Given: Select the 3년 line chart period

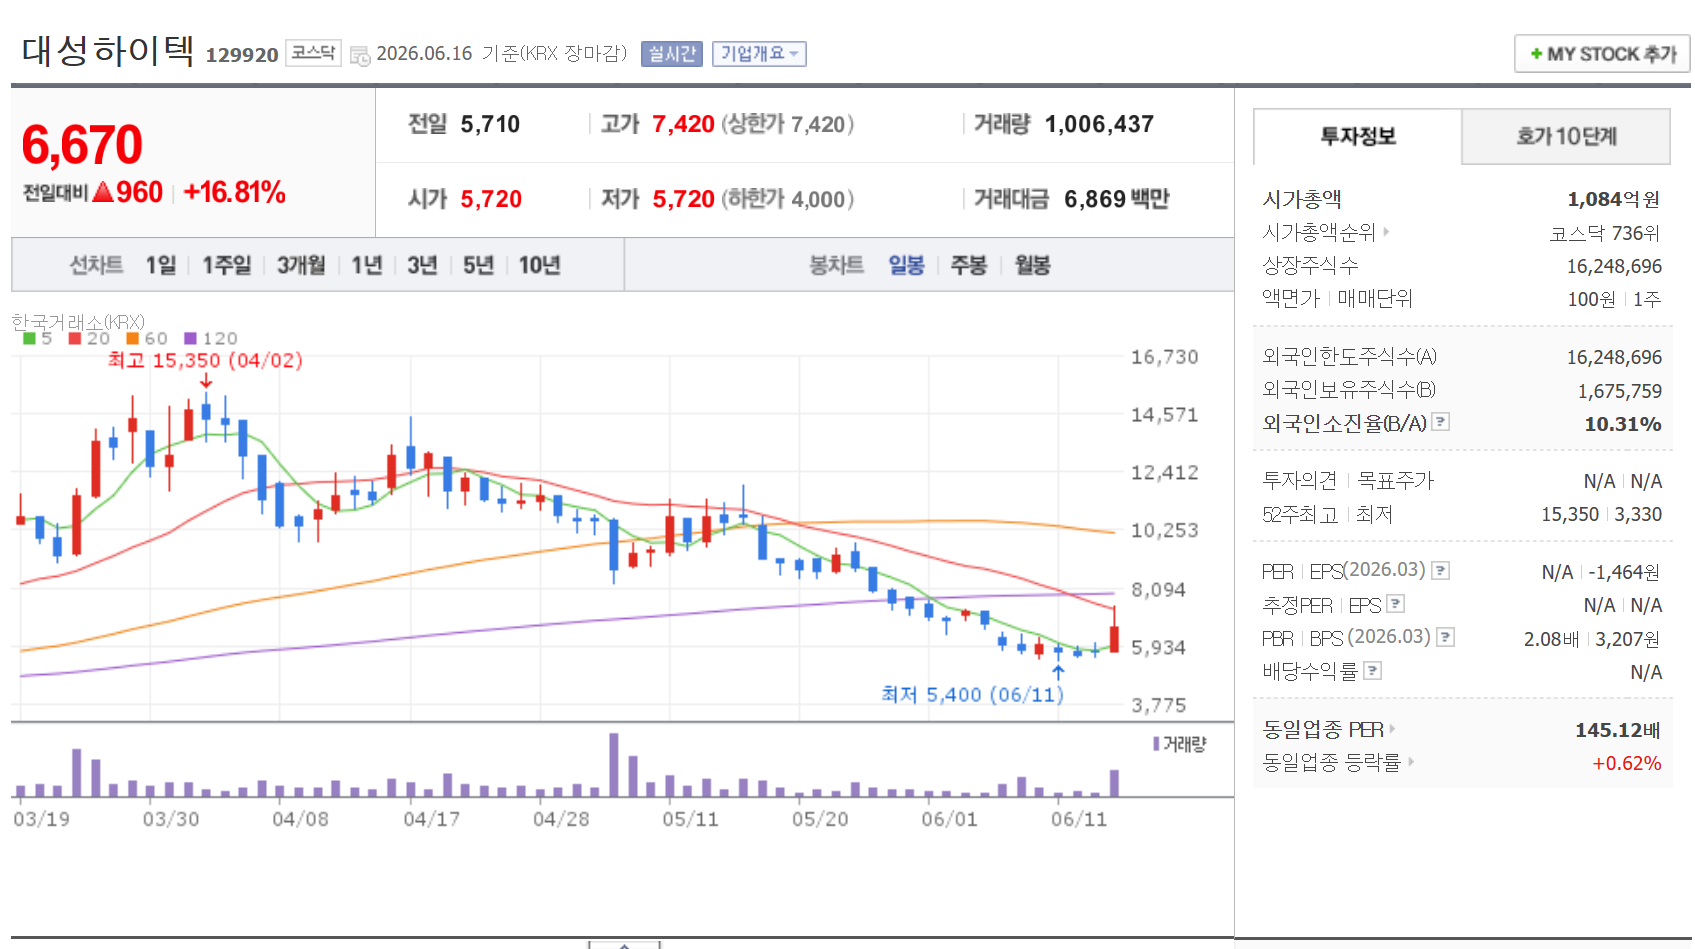Looking at the screenshot, I should click(x=422, y=265).
